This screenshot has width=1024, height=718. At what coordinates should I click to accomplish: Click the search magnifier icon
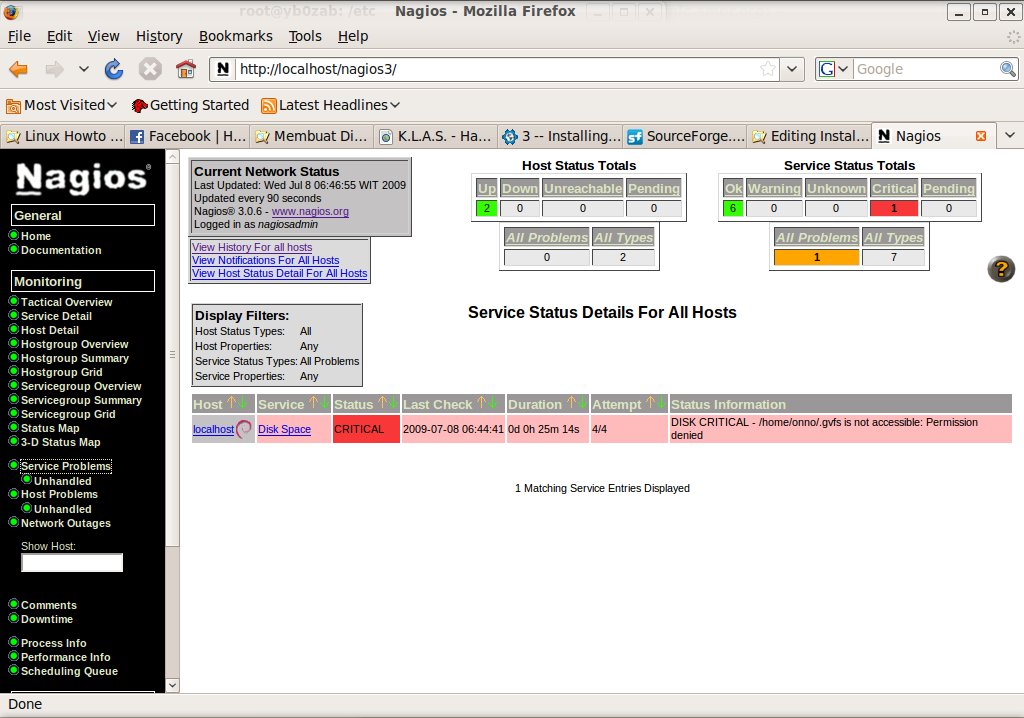[1008, 69]
